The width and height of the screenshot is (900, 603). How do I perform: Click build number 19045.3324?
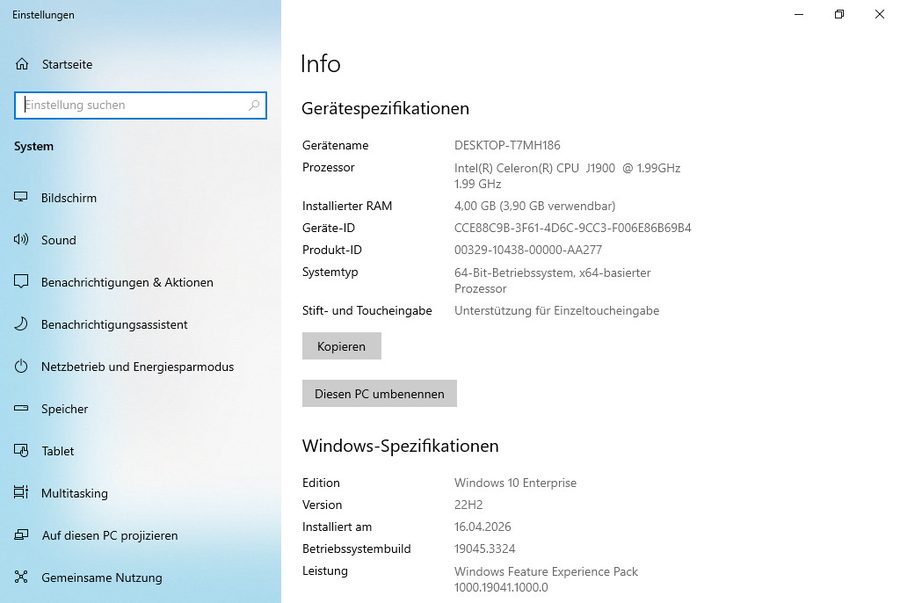[x=484, y=548]
